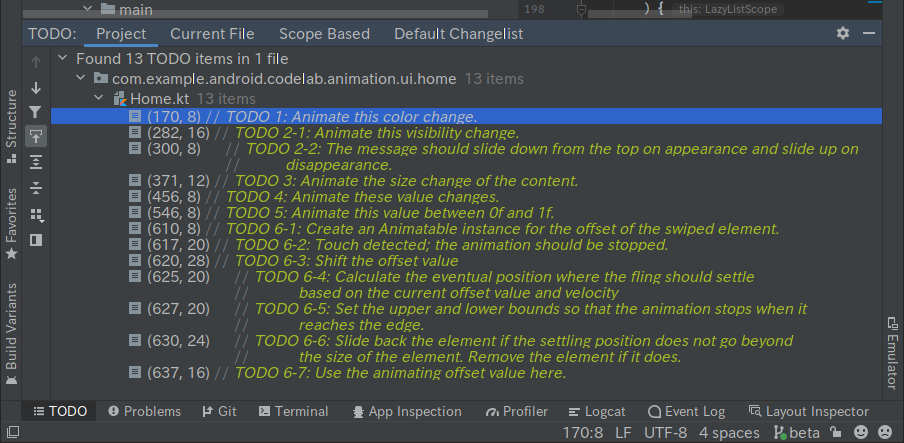Click the sad face feedback icon
The height and width of the screenshot is (443, 904).
885,433
